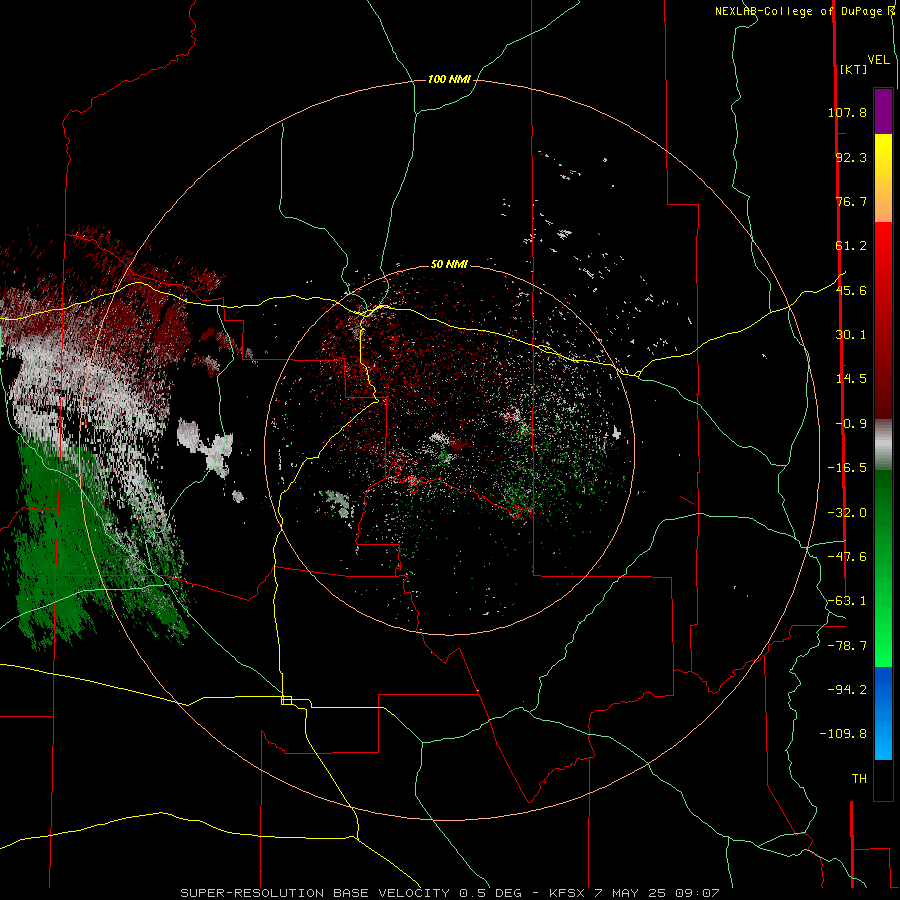
Task: Pick the gray near-zero segment of velocity scale
Action: point(883,445)
